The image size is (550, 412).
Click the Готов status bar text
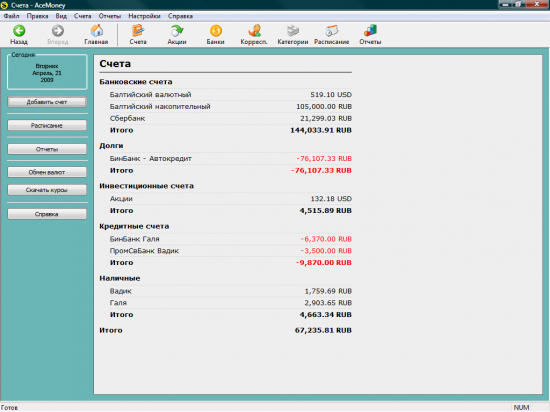click(x=9, y=407)
